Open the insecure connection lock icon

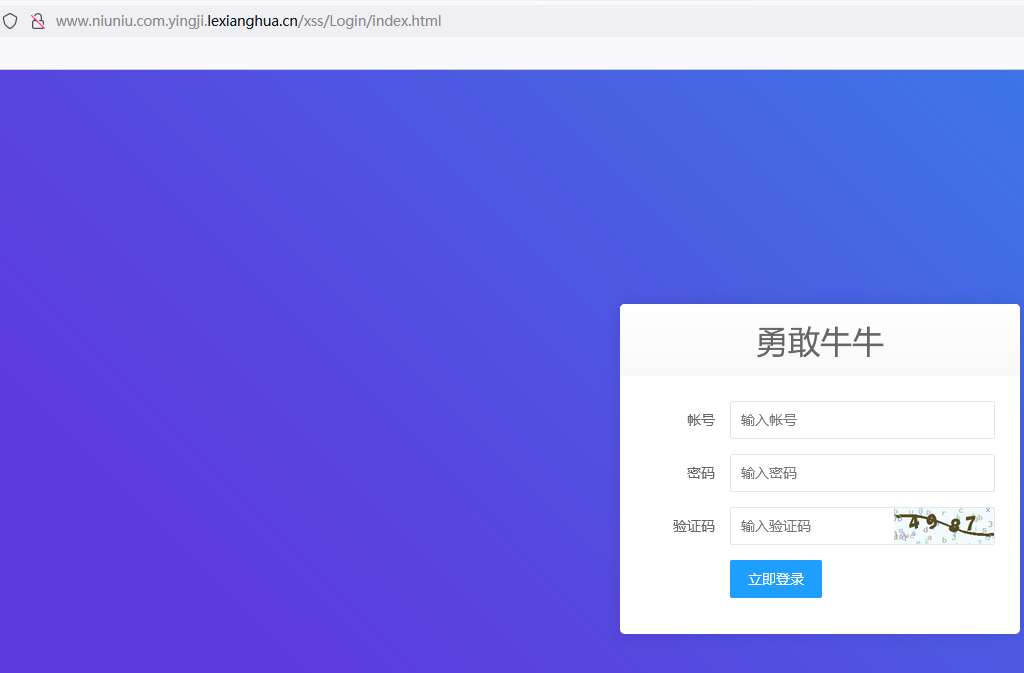point(38,21)
